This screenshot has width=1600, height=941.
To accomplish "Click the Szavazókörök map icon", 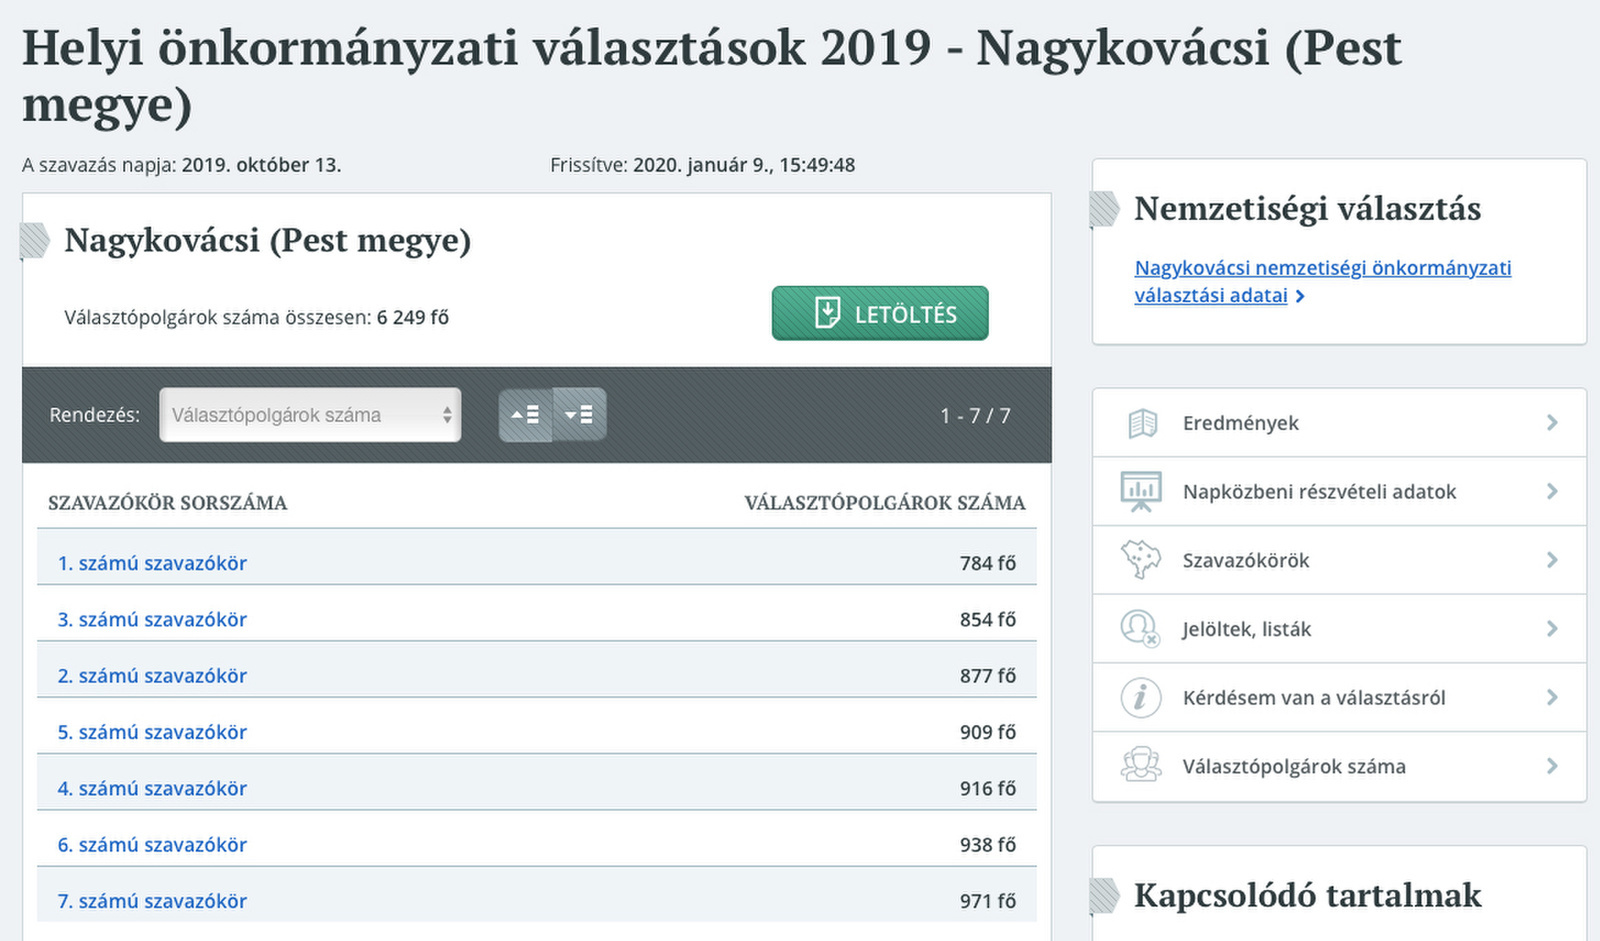I will pyautogui.click(x=1141, y=560).
